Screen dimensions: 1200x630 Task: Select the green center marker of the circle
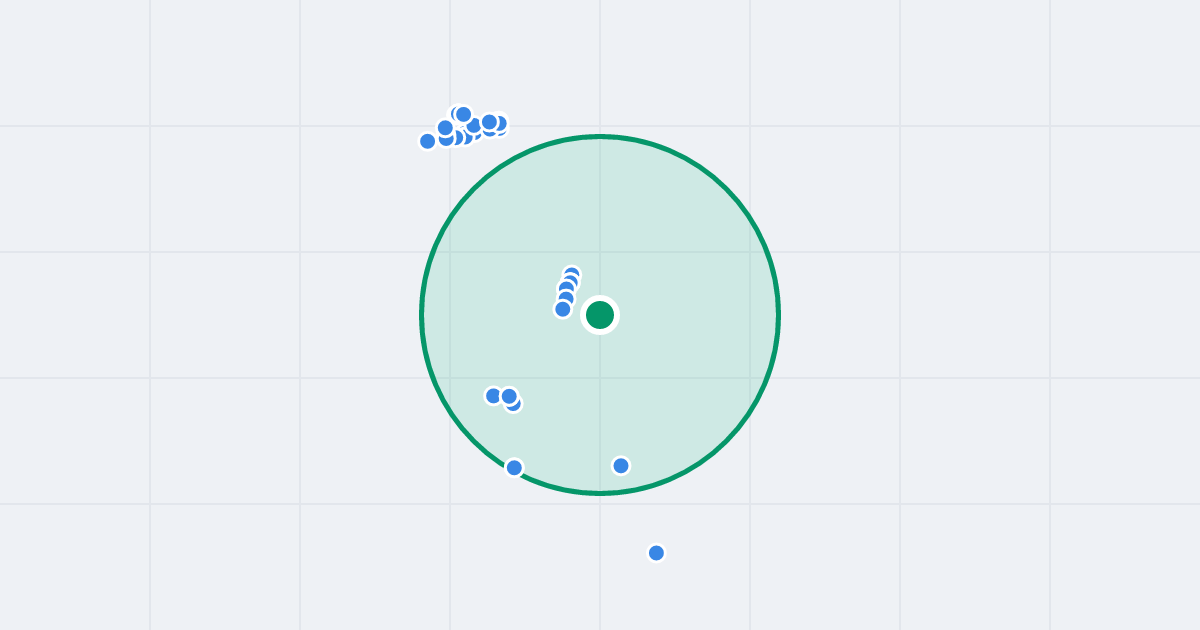pyautogui.click(x=600, y=315)
